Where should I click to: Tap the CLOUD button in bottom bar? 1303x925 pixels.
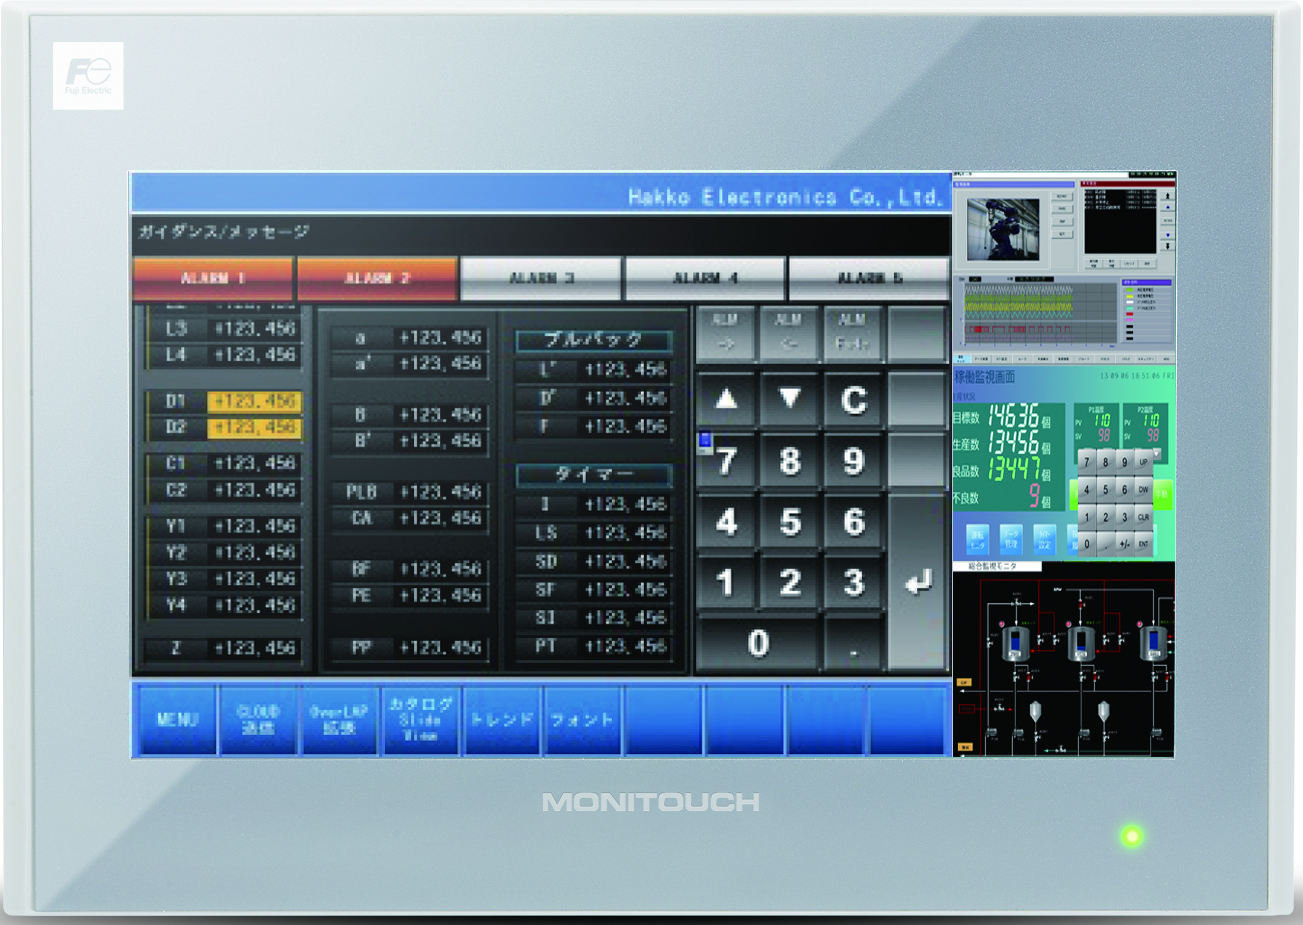258,720
